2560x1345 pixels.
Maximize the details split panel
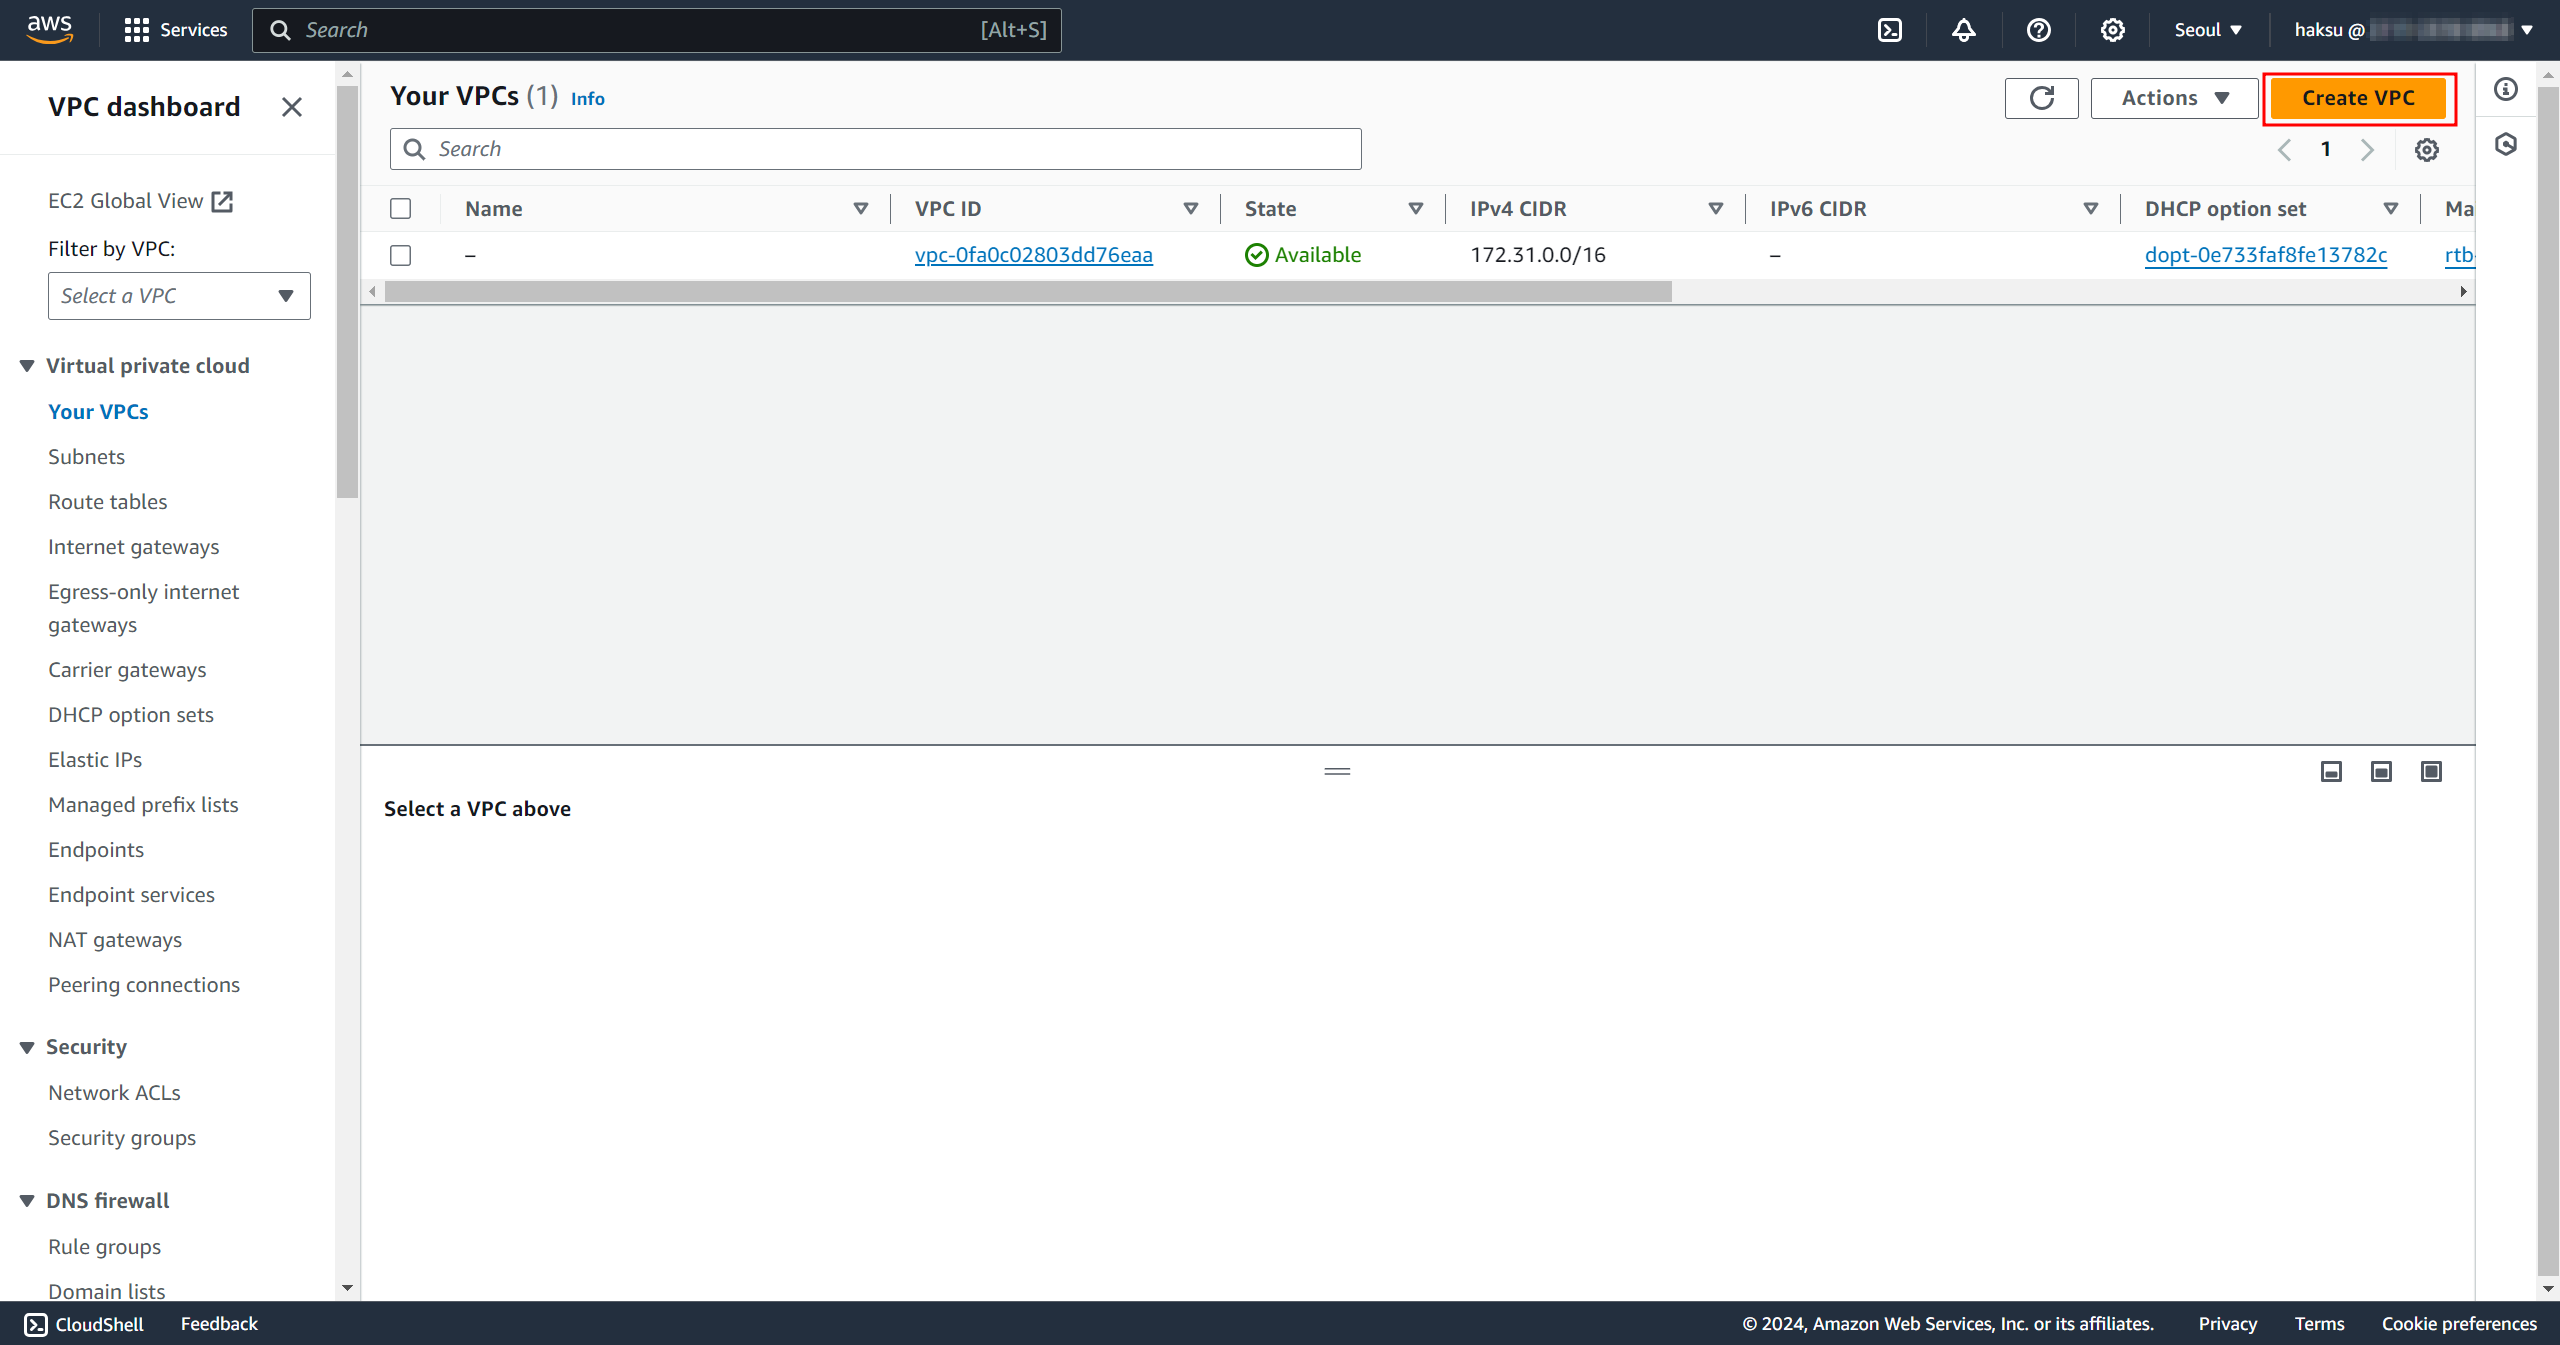(x=2431, y=771)
